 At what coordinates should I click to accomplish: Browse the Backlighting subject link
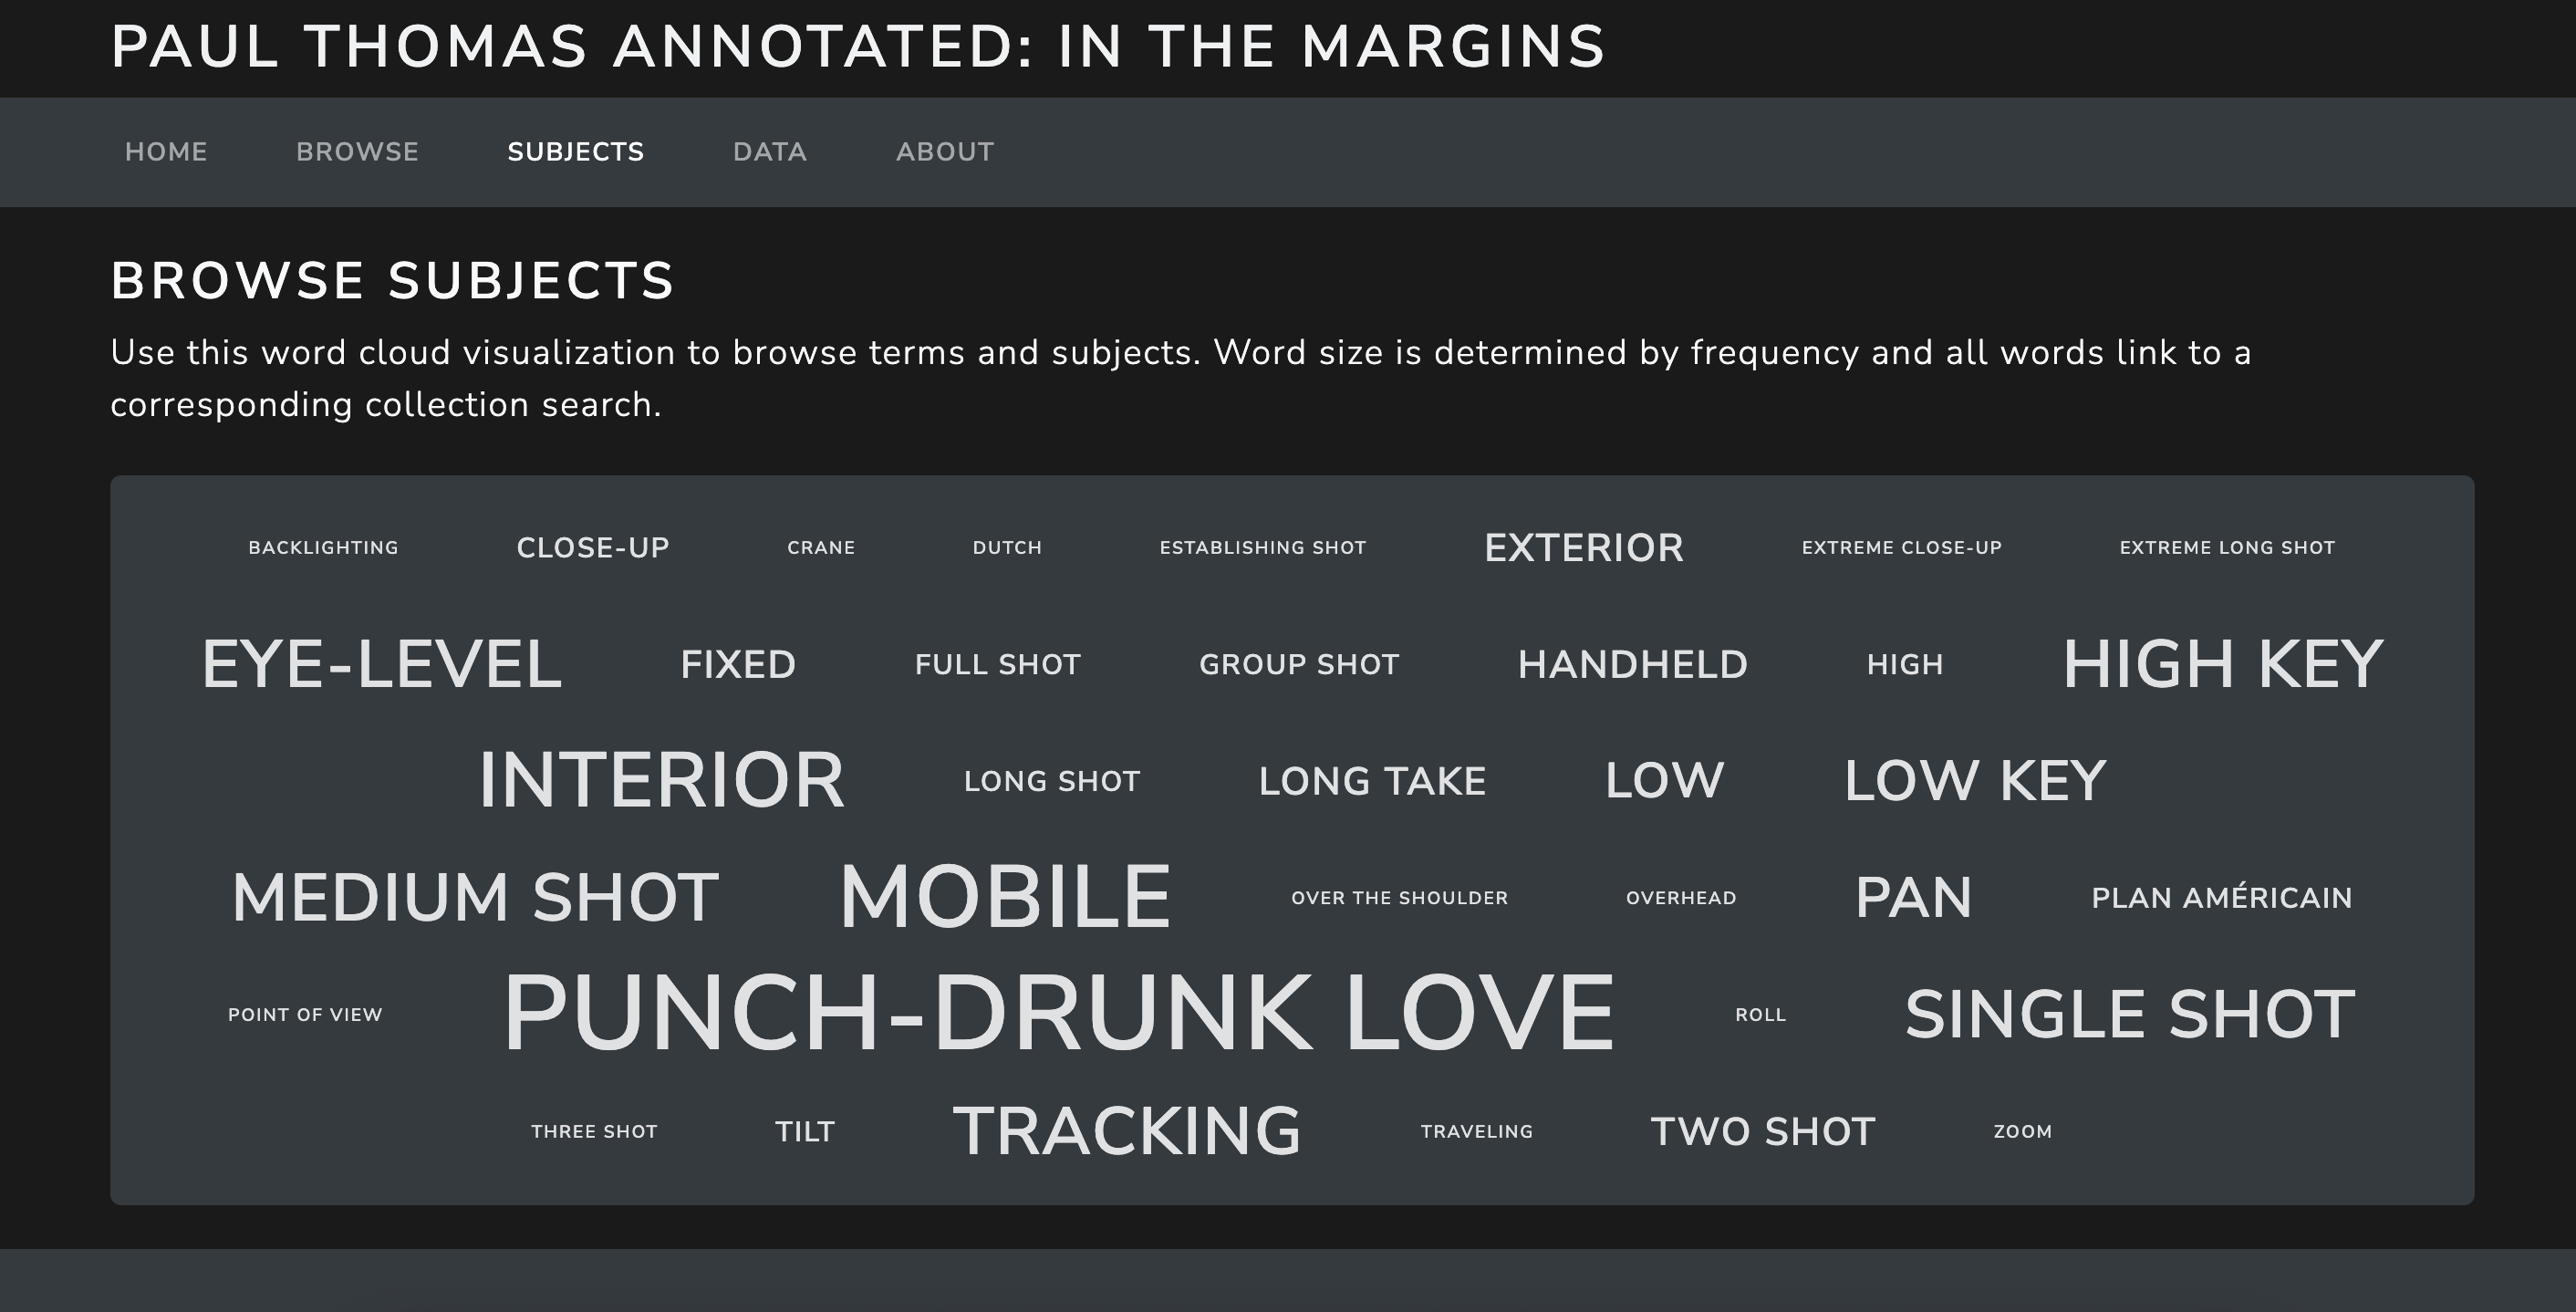(x=323, y=548)
